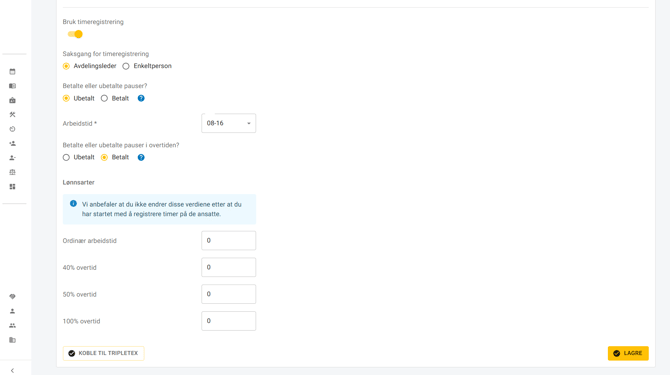Open the Arbeidstid 08-16 dropdown
Image resolution: width=670 pixels, height=375 pixels.
[229, 123]
